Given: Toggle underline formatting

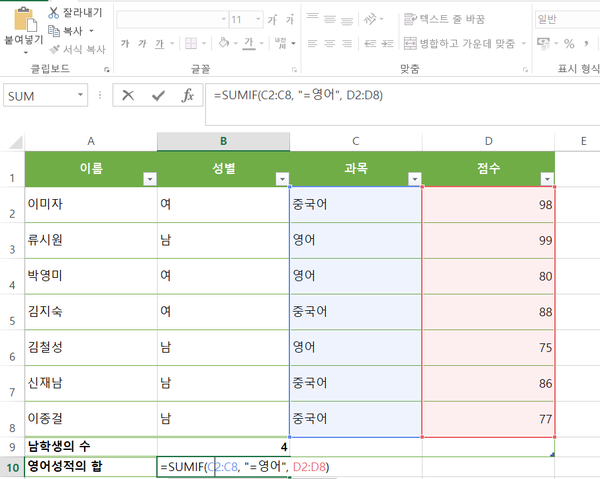Looking at the screenshot, I should point(159,44).
